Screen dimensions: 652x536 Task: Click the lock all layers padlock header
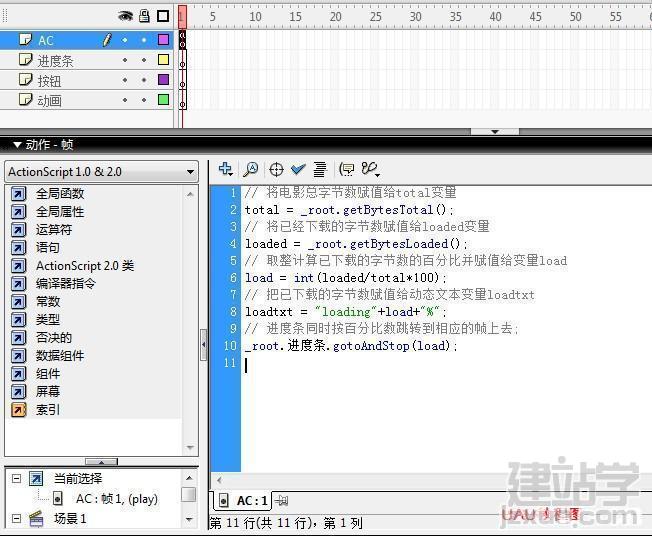pos(144,16)
